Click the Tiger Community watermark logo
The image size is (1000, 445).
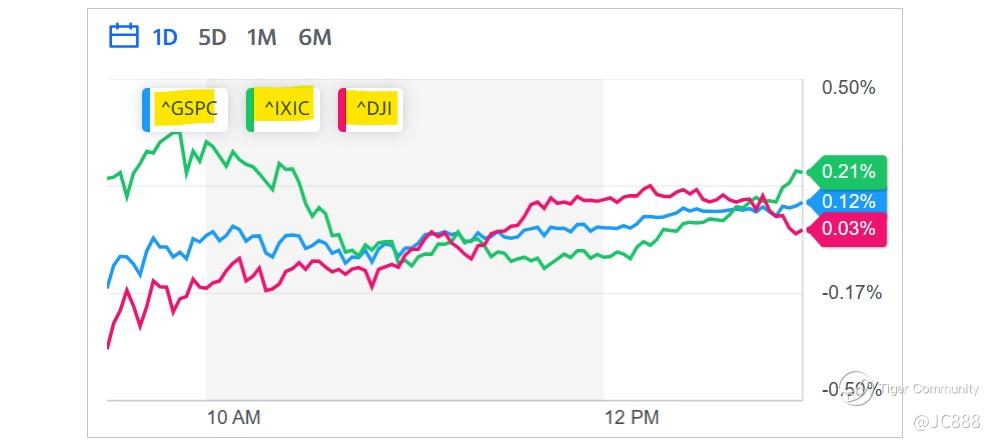(858, 392)
